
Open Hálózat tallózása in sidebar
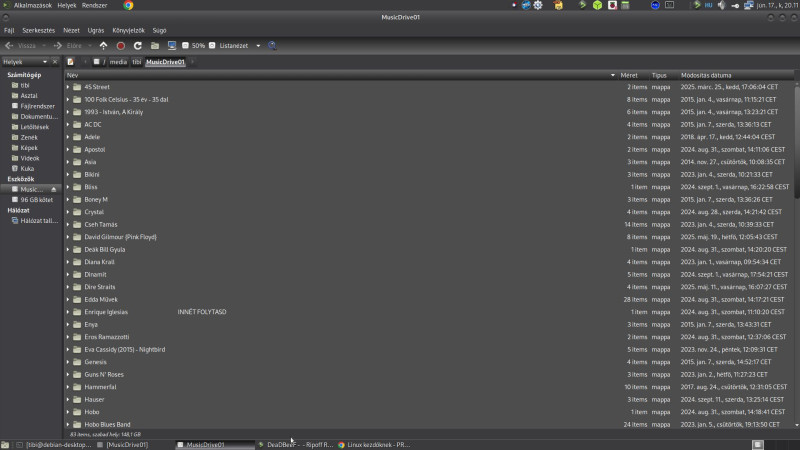[x=35, y=220]
